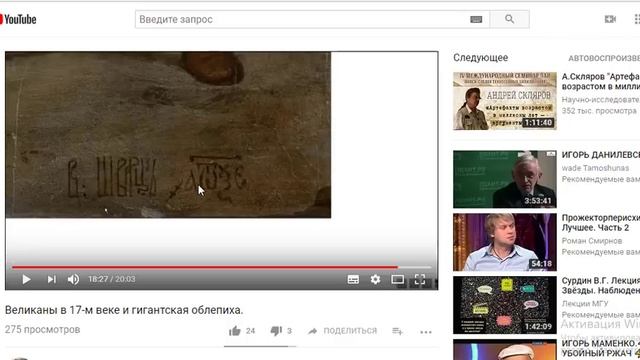Mute the video volume speaker icon
640x360 pixels.
click(x=73, y=279)
